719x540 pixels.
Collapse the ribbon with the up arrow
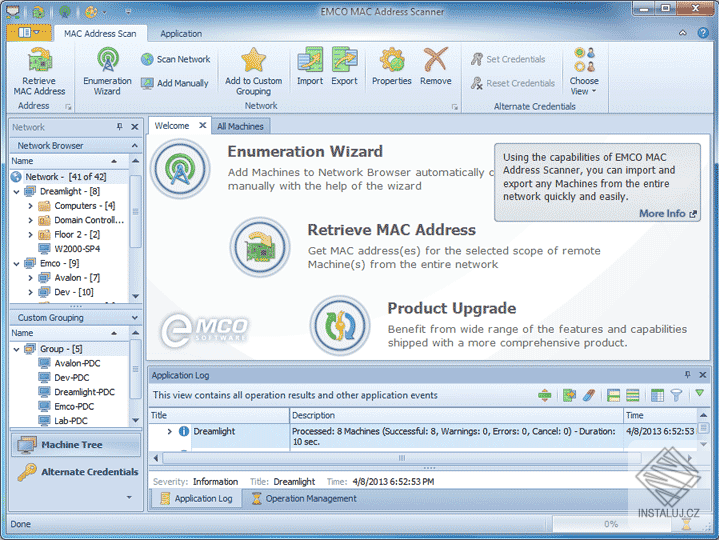(x=683, y=33)
